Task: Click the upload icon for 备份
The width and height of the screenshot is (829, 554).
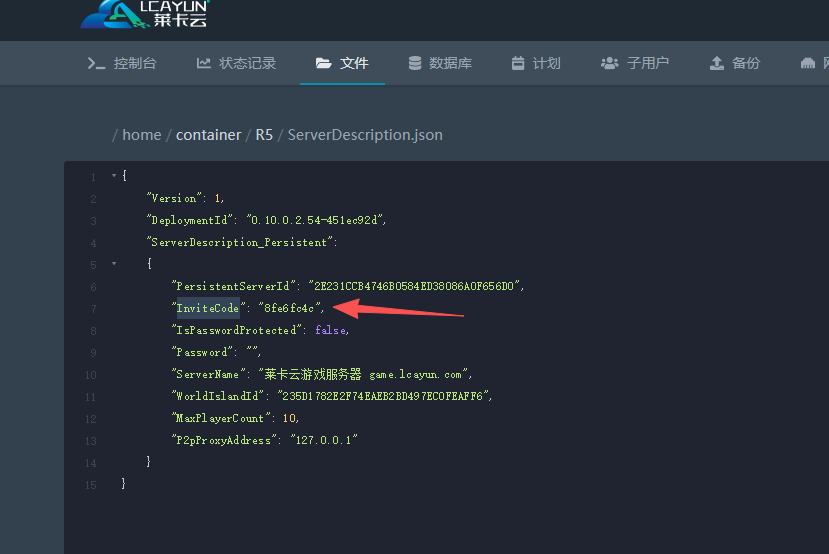Action: (716, 63)
